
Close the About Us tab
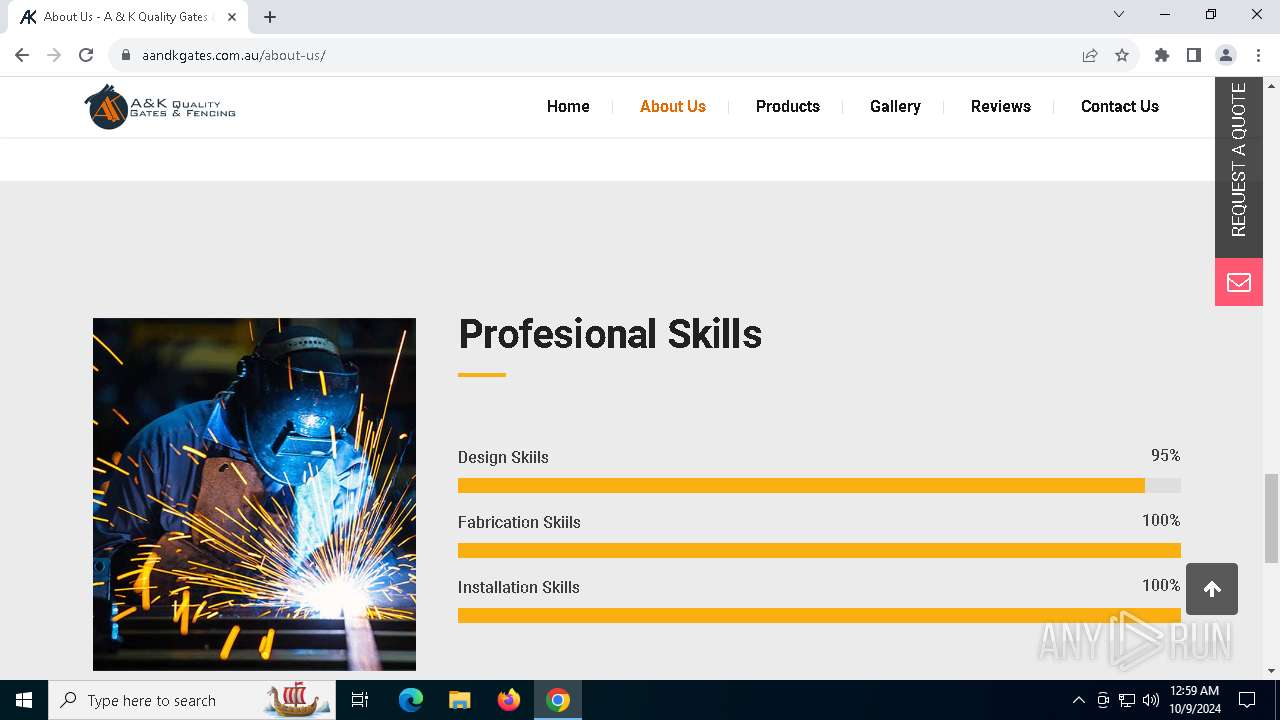(232, 17)
